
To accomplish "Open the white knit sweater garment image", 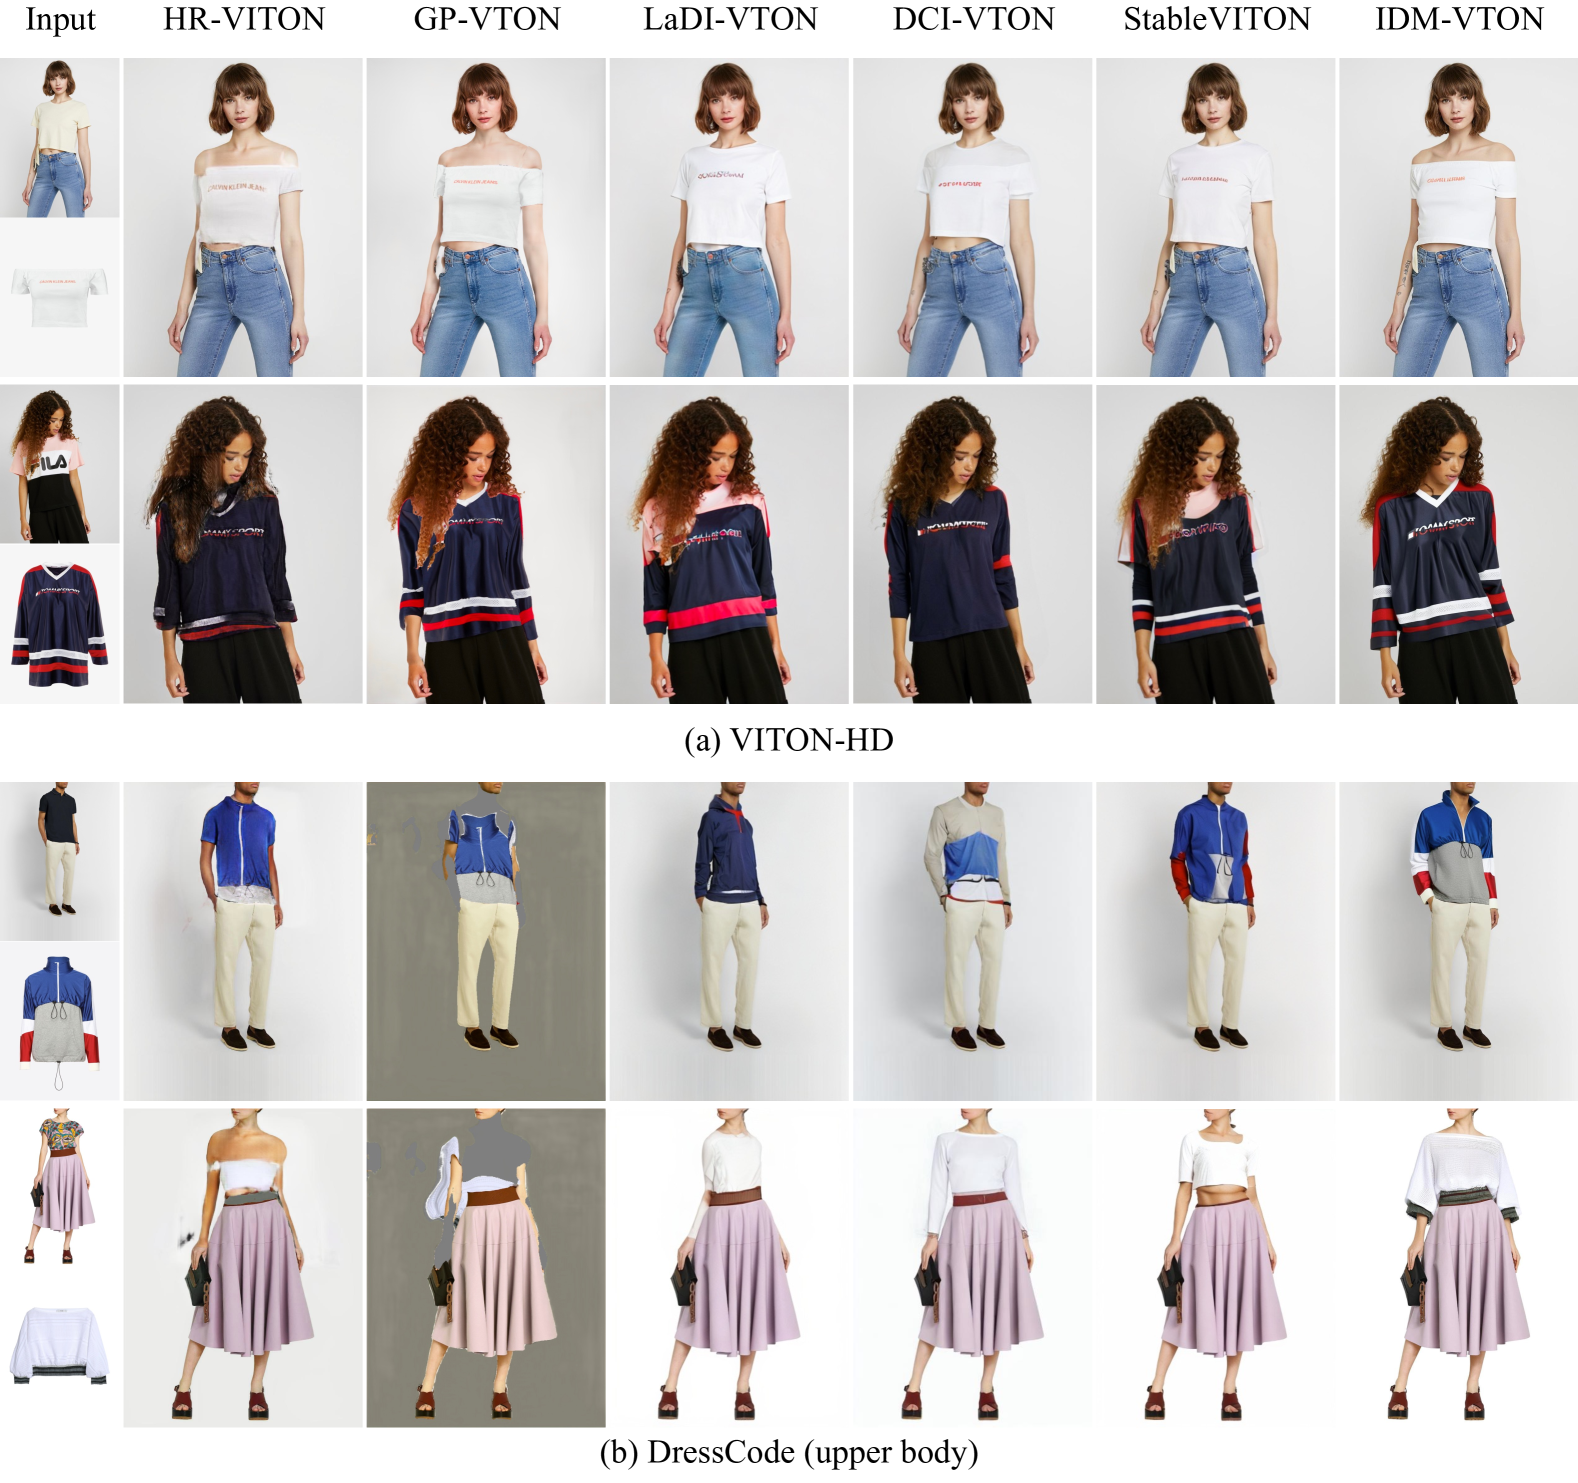I will click(60, 1346).
